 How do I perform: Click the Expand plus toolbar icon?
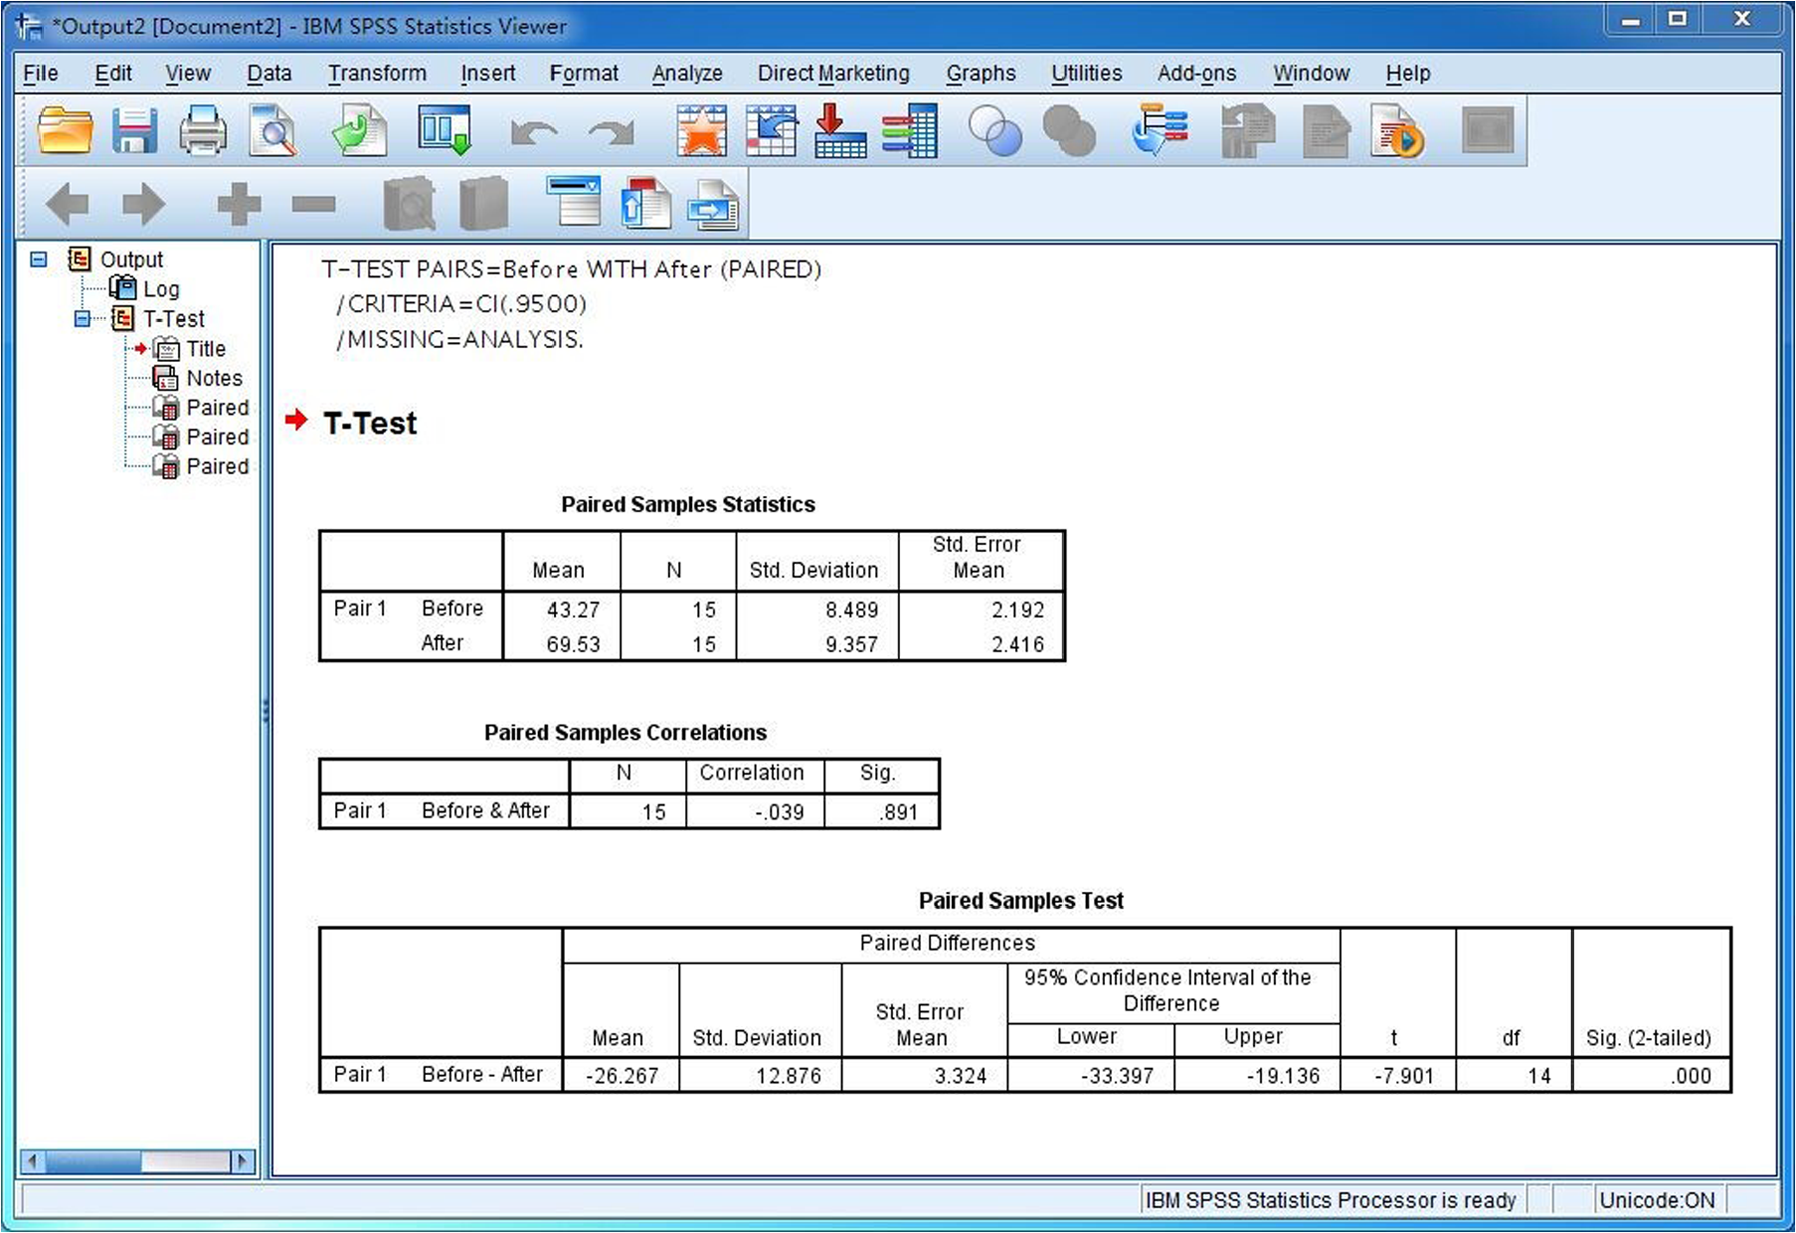coord(239,204)
